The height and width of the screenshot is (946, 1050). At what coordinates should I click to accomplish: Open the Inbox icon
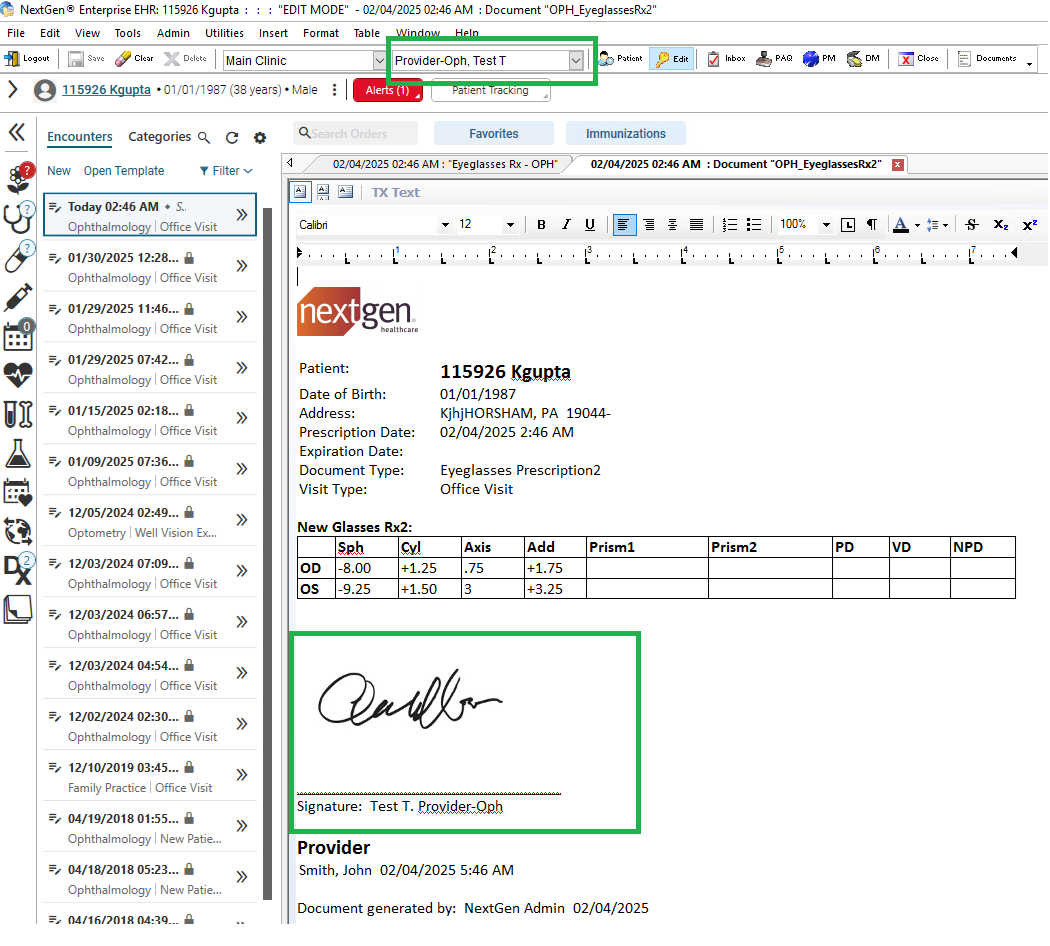727,59
